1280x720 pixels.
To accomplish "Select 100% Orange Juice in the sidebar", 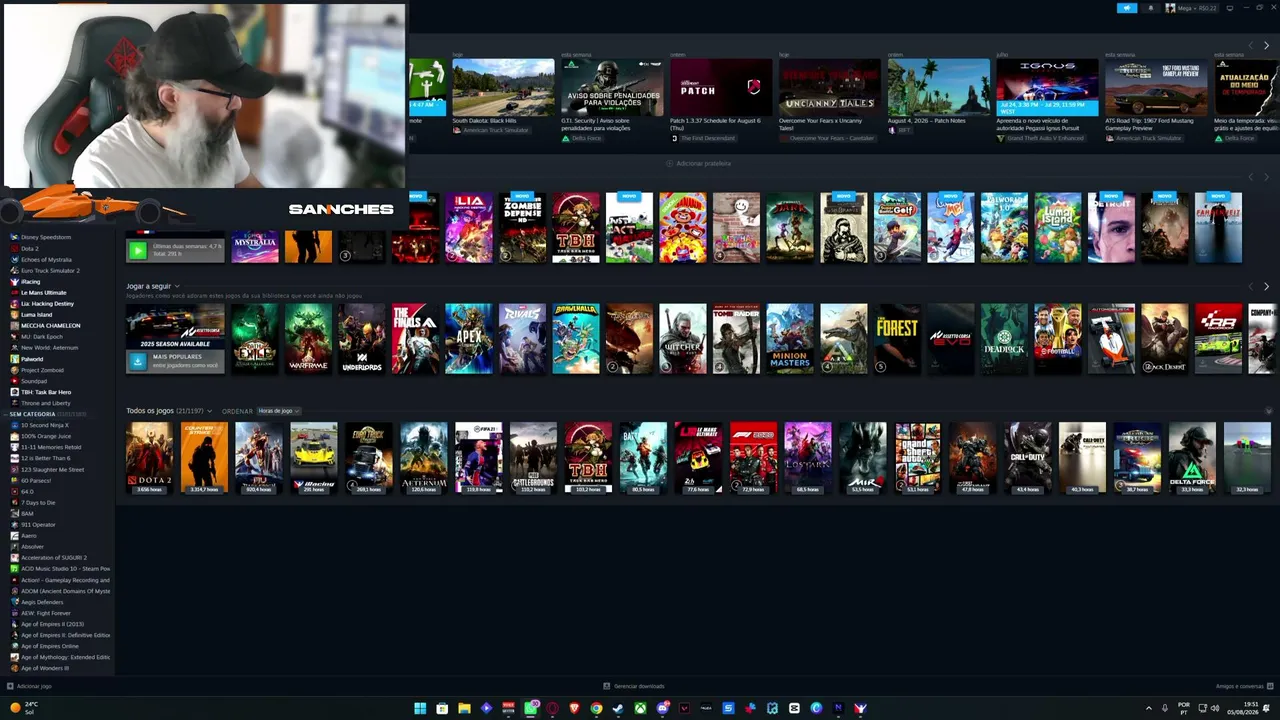I will coord(46,436).
